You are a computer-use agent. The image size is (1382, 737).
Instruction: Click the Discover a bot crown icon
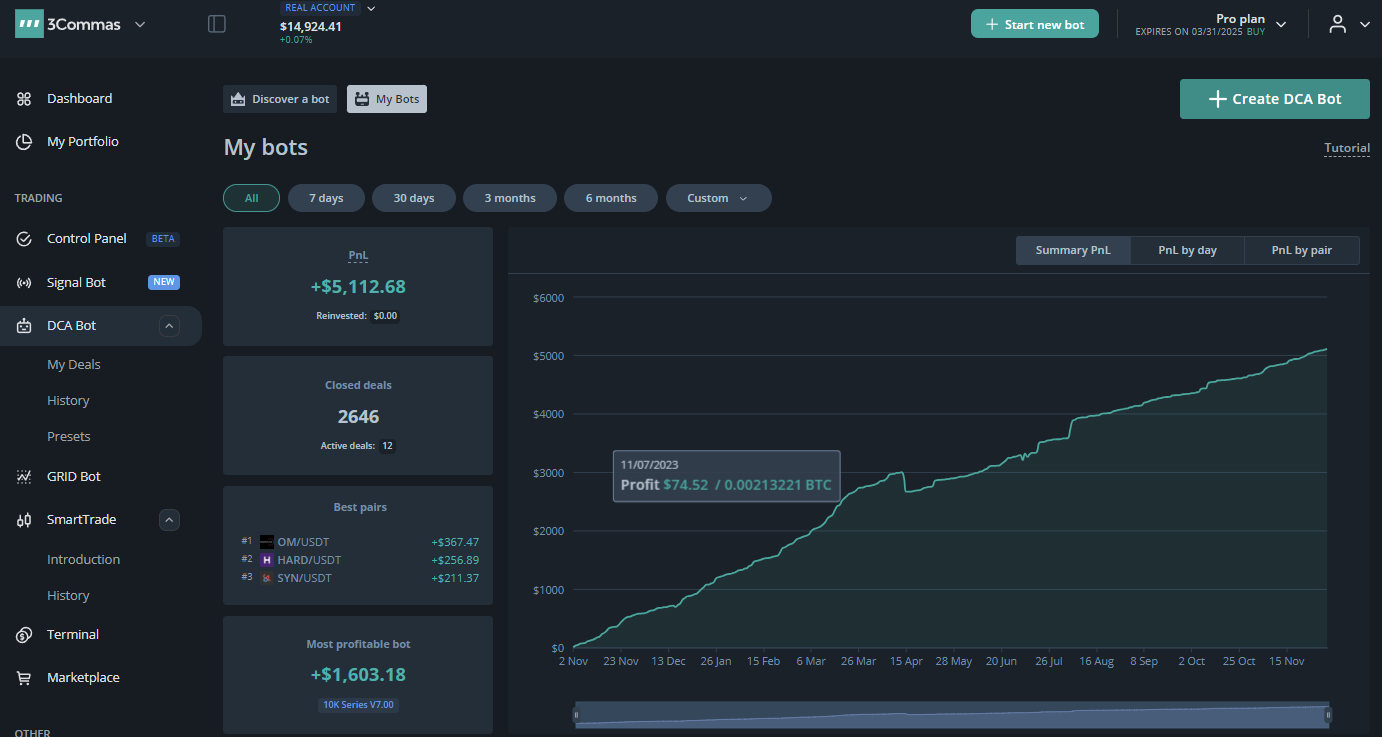[x=238, y=99]
